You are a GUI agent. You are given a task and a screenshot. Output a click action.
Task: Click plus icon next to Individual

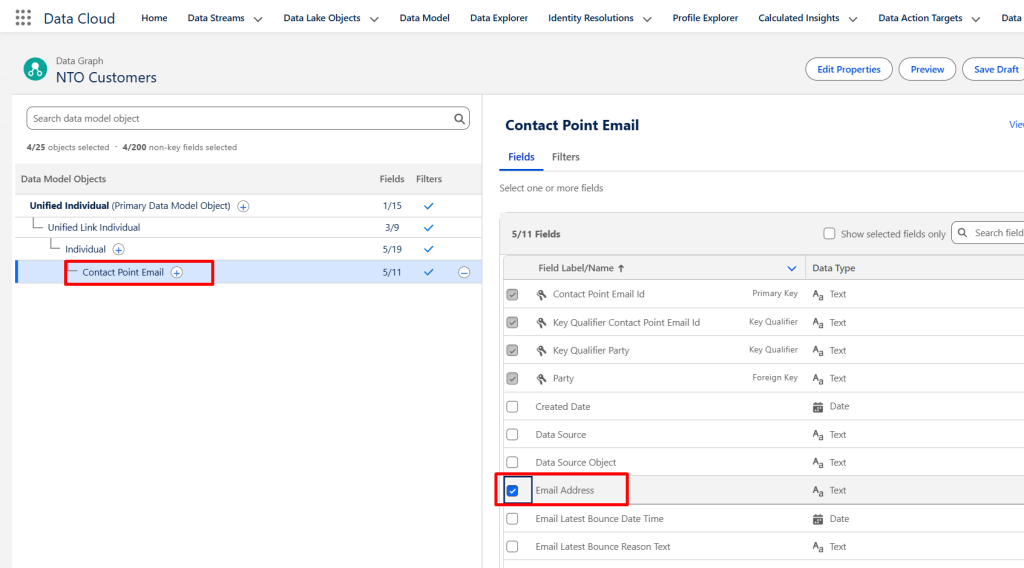118,249
